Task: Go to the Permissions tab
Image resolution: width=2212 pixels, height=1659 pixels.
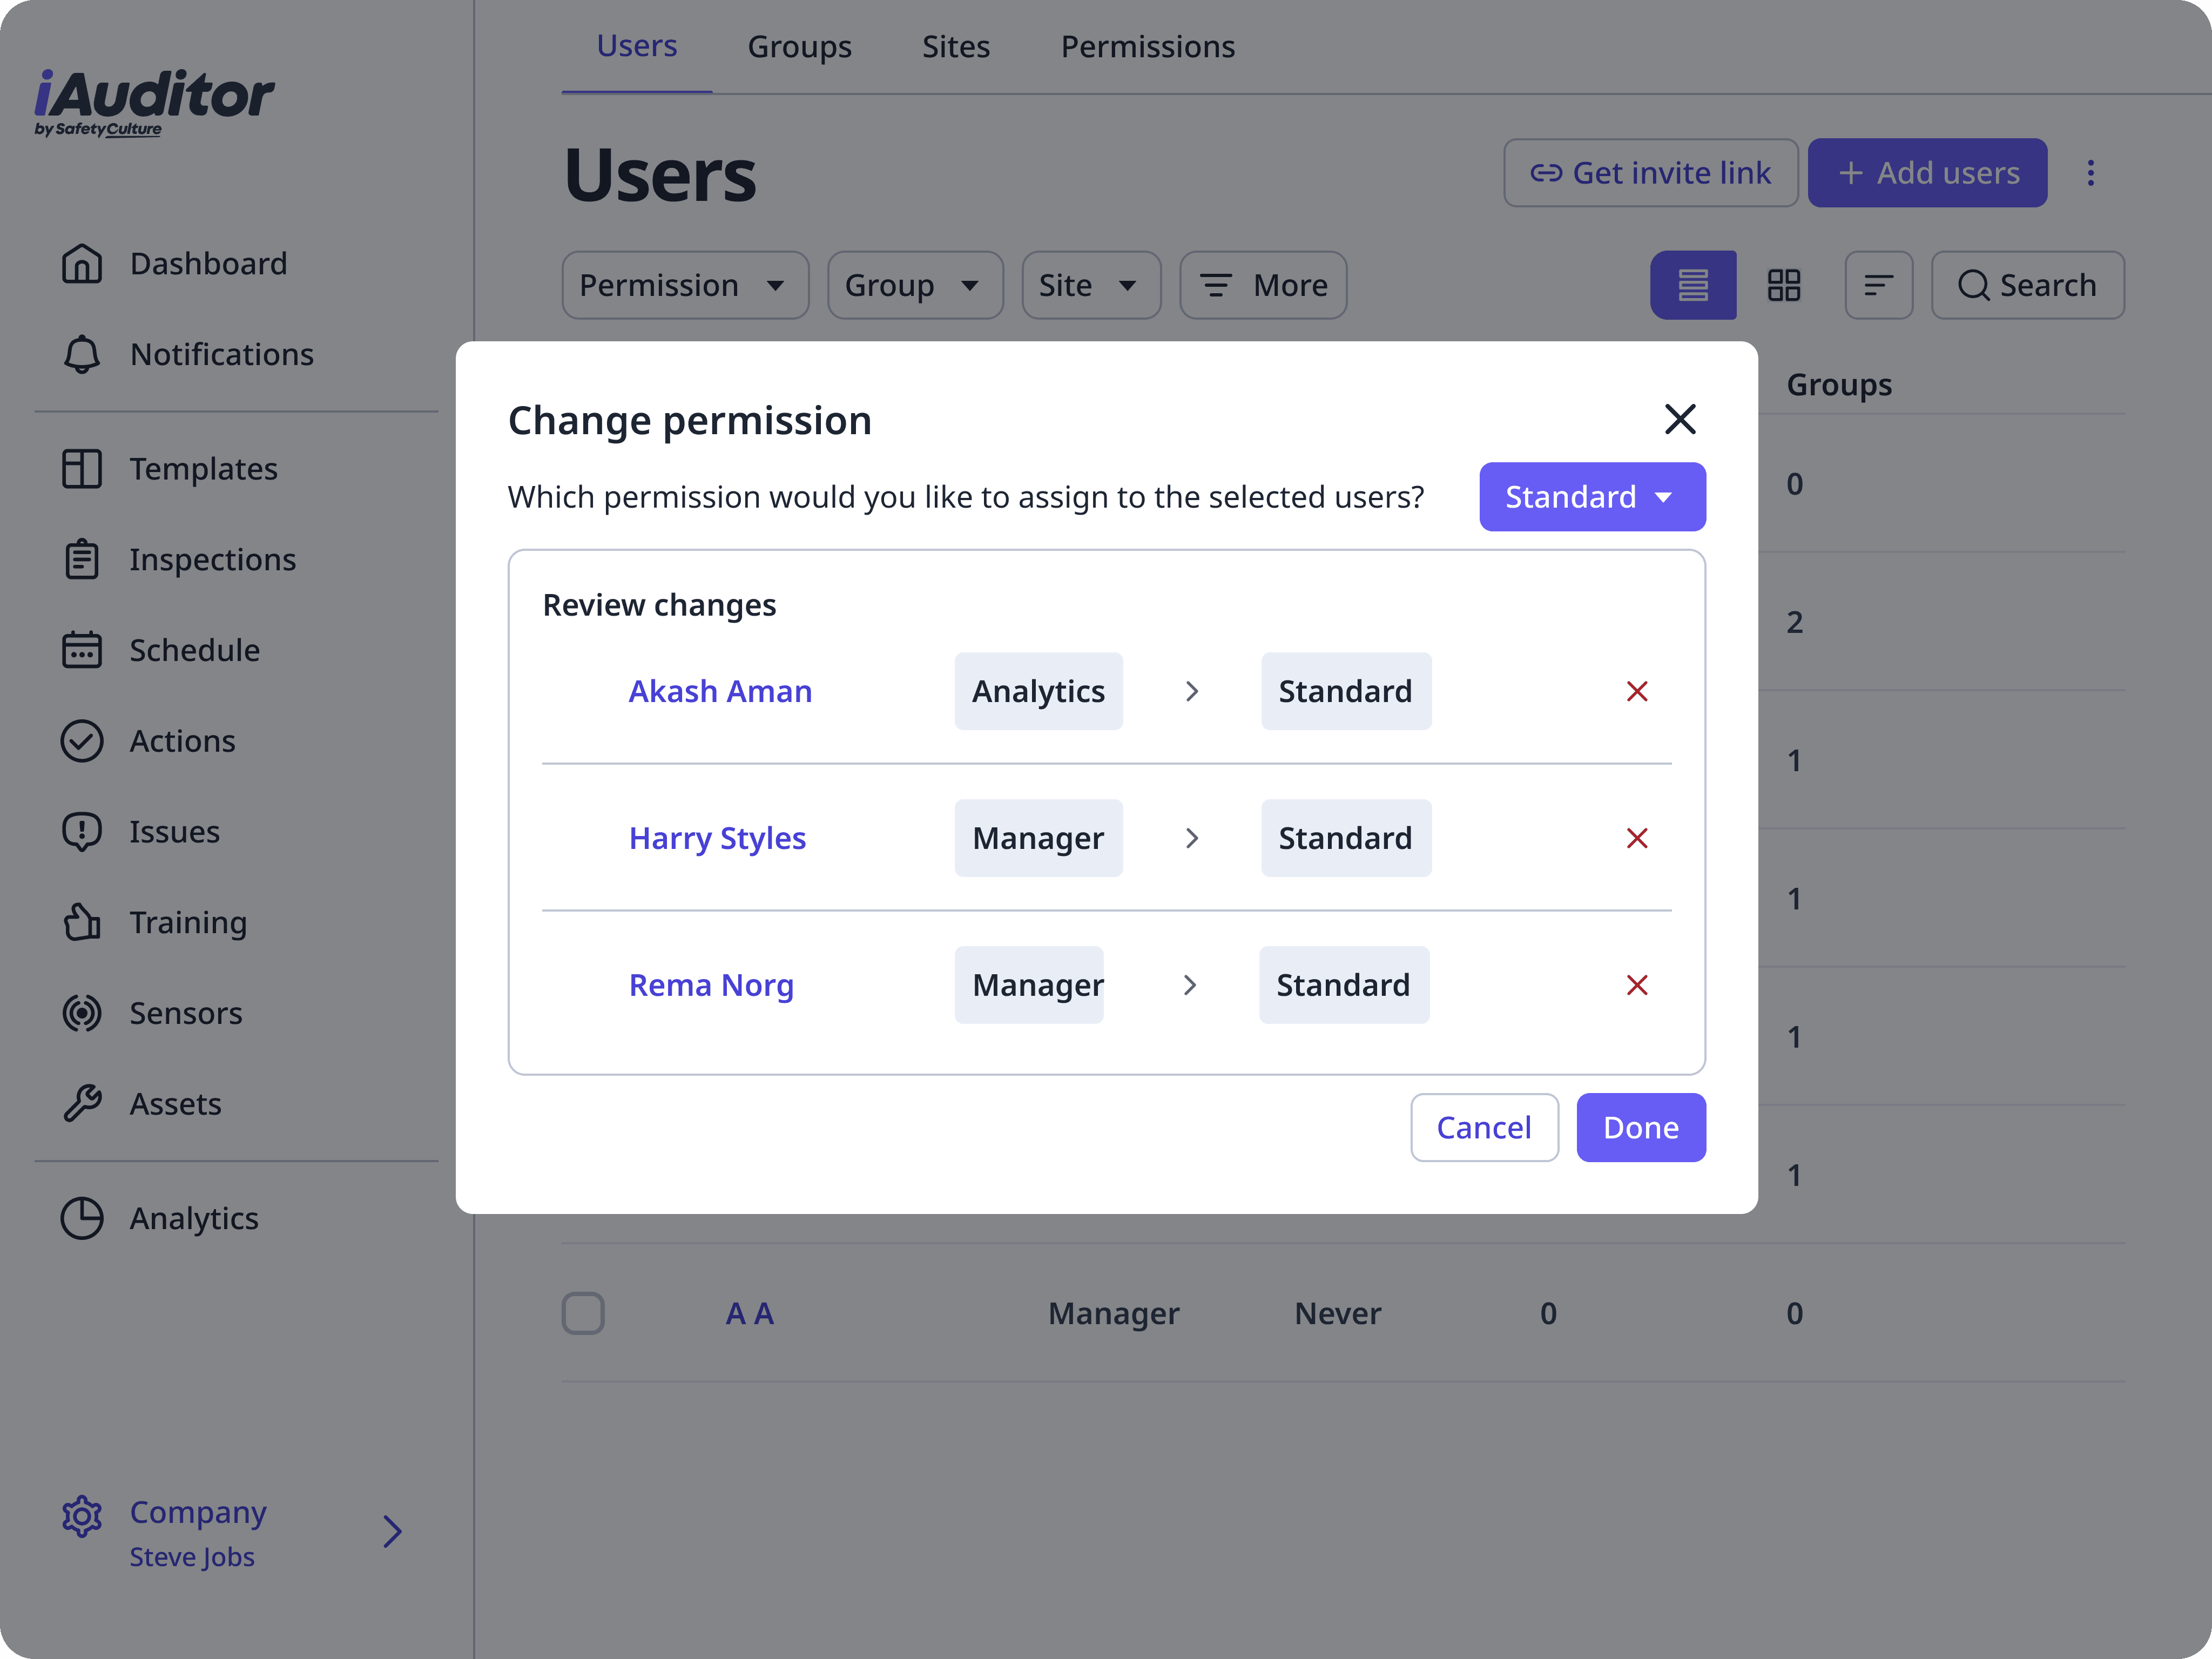Action: (x=1147, y=47)
